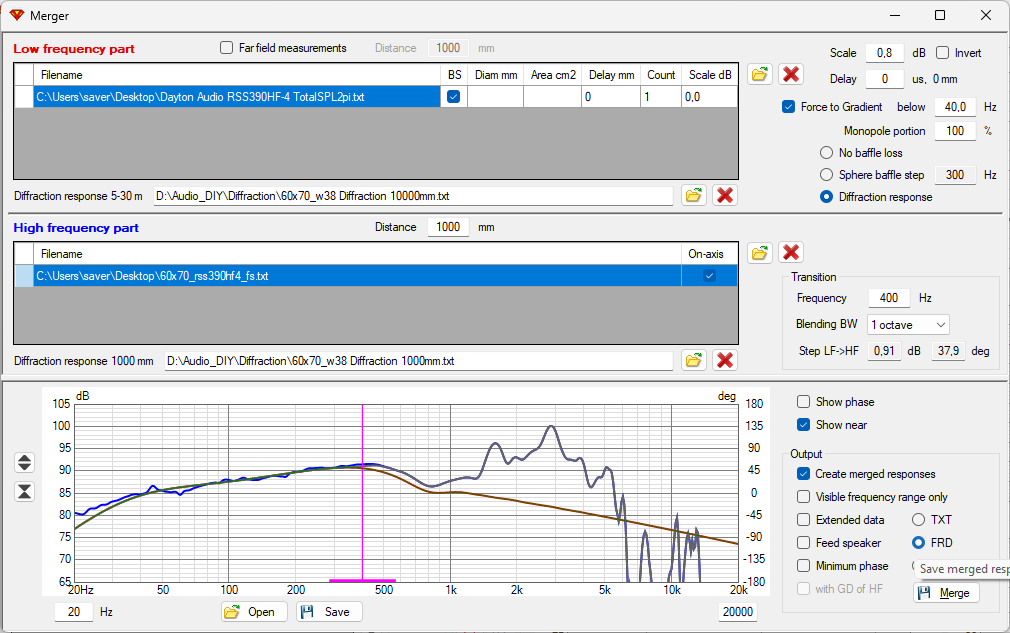
Task: Click Diffraction 10000mm path text field
Action: (413, 196)
